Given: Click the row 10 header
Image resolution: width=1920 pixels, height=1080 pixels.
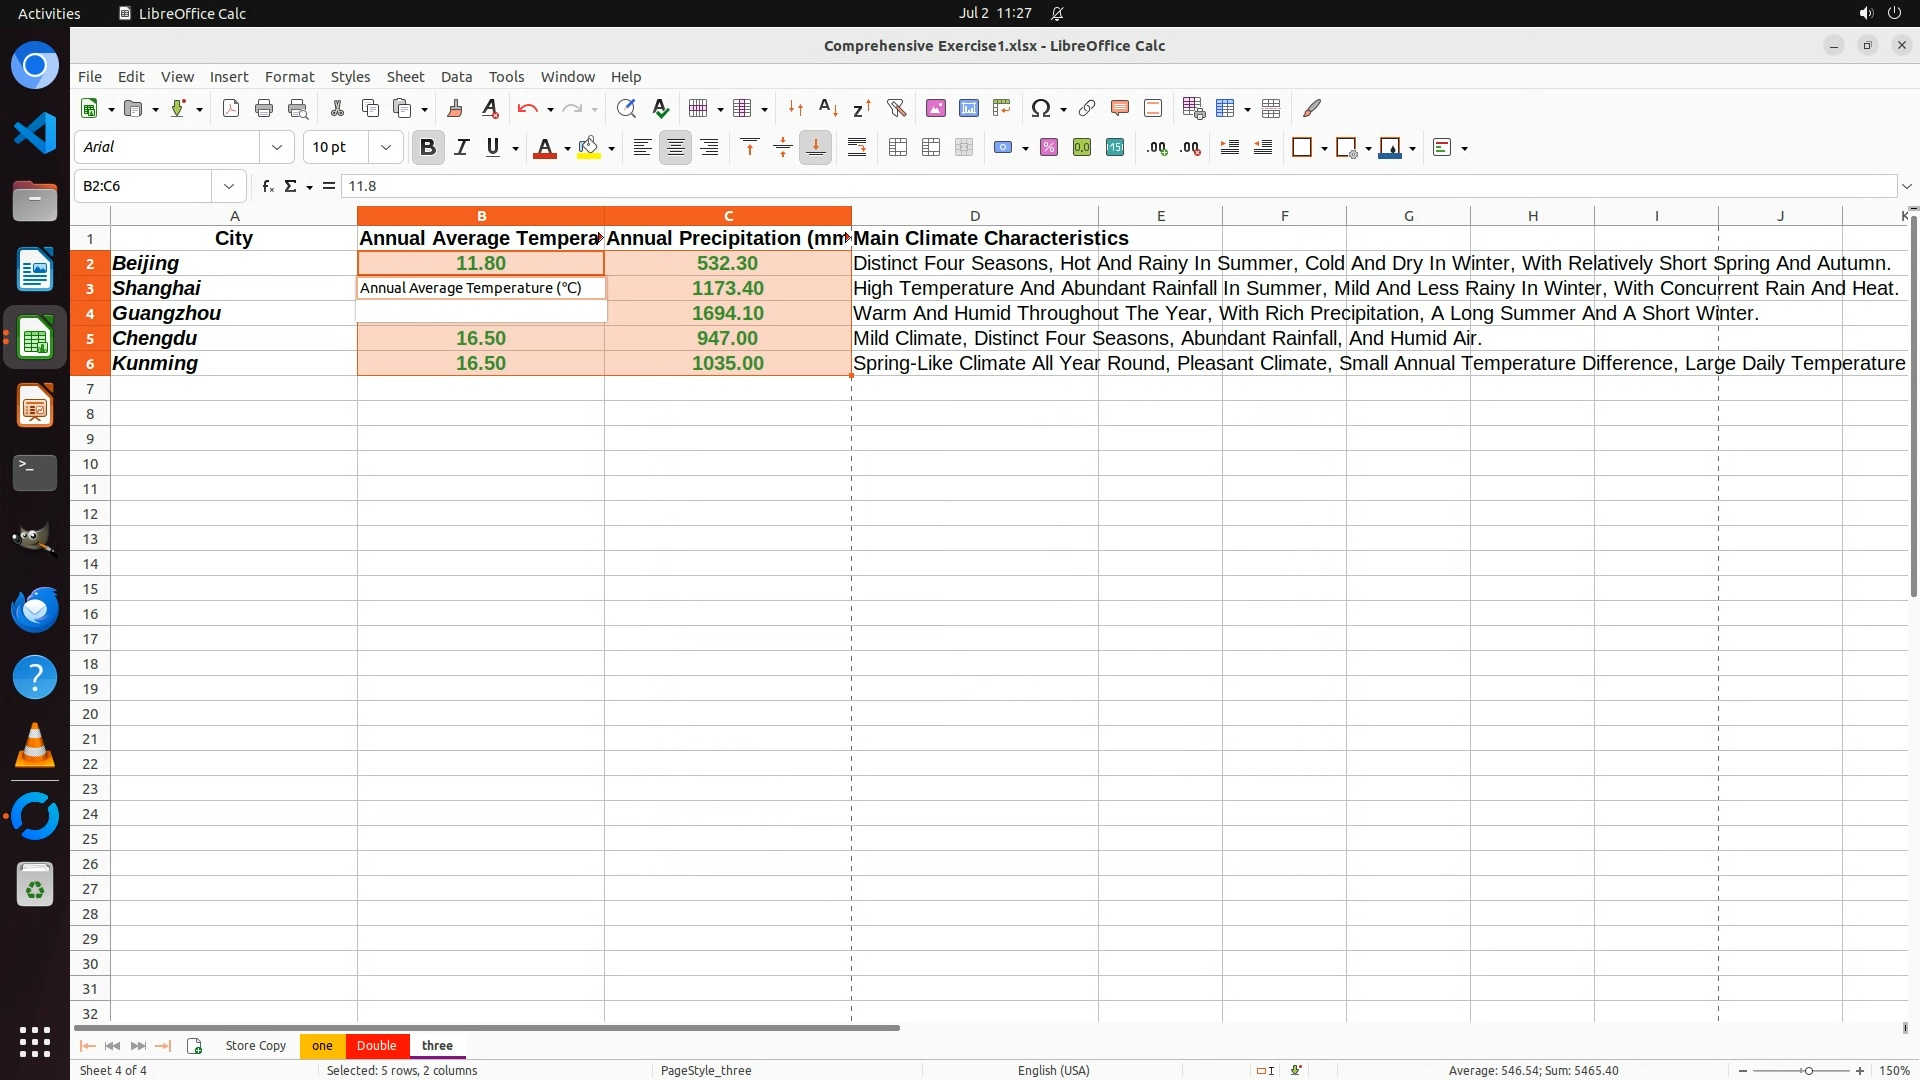Looking at the screenshot, I should [90, 464].
